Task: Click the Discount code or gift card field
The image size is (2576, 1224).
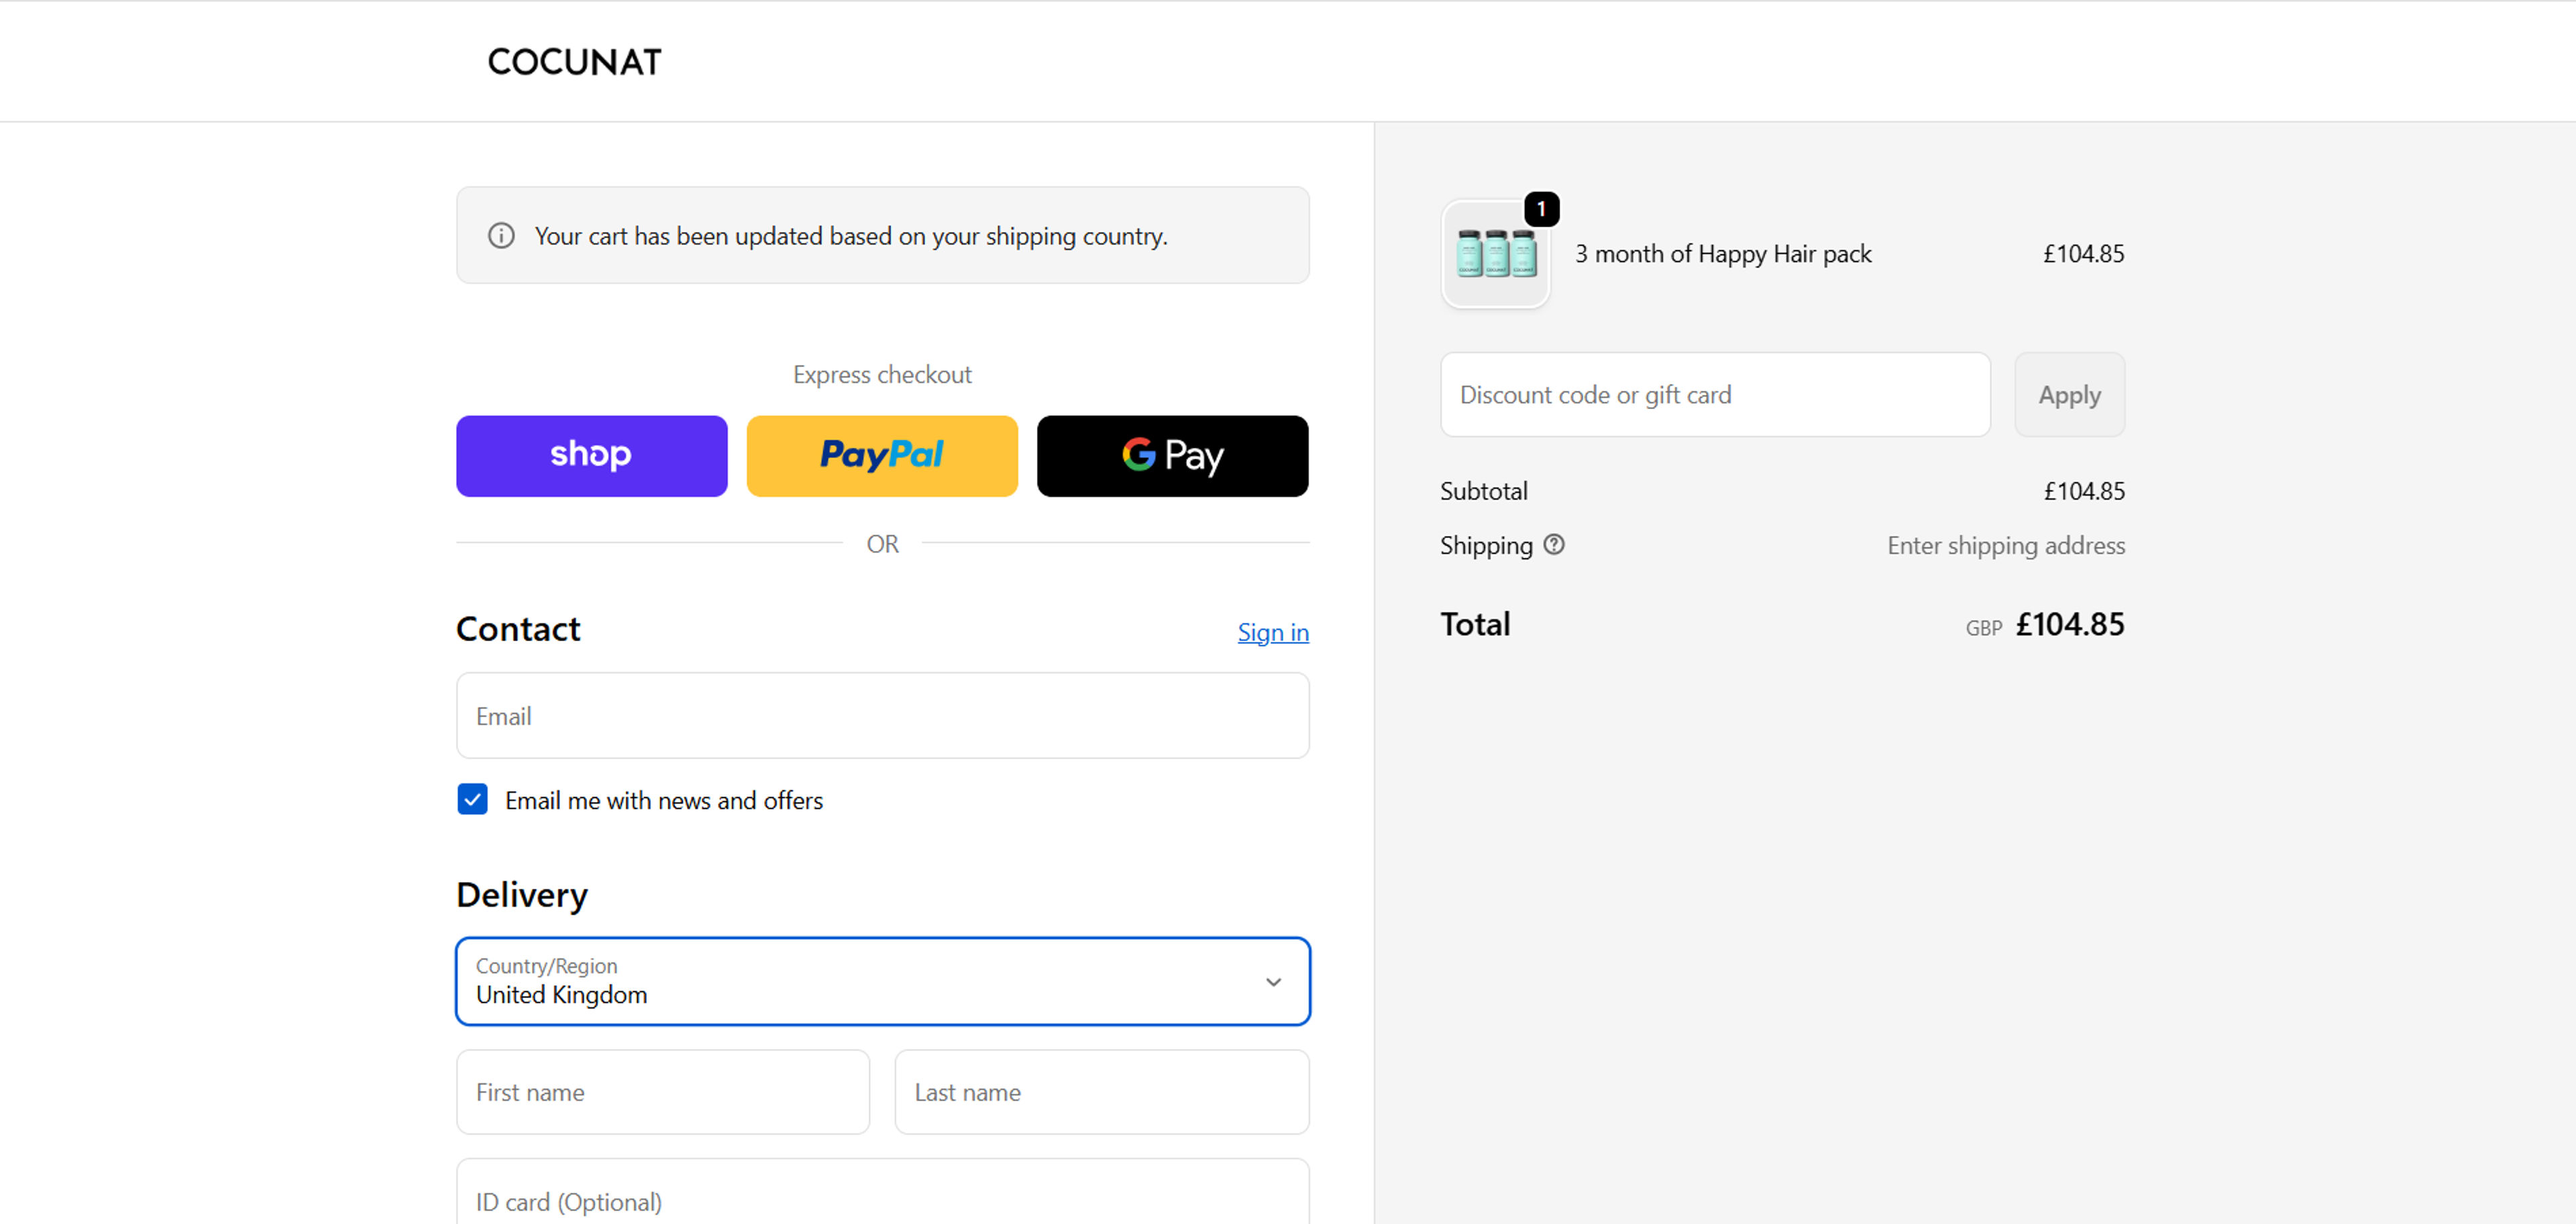Action: [x=1714, y=394]
